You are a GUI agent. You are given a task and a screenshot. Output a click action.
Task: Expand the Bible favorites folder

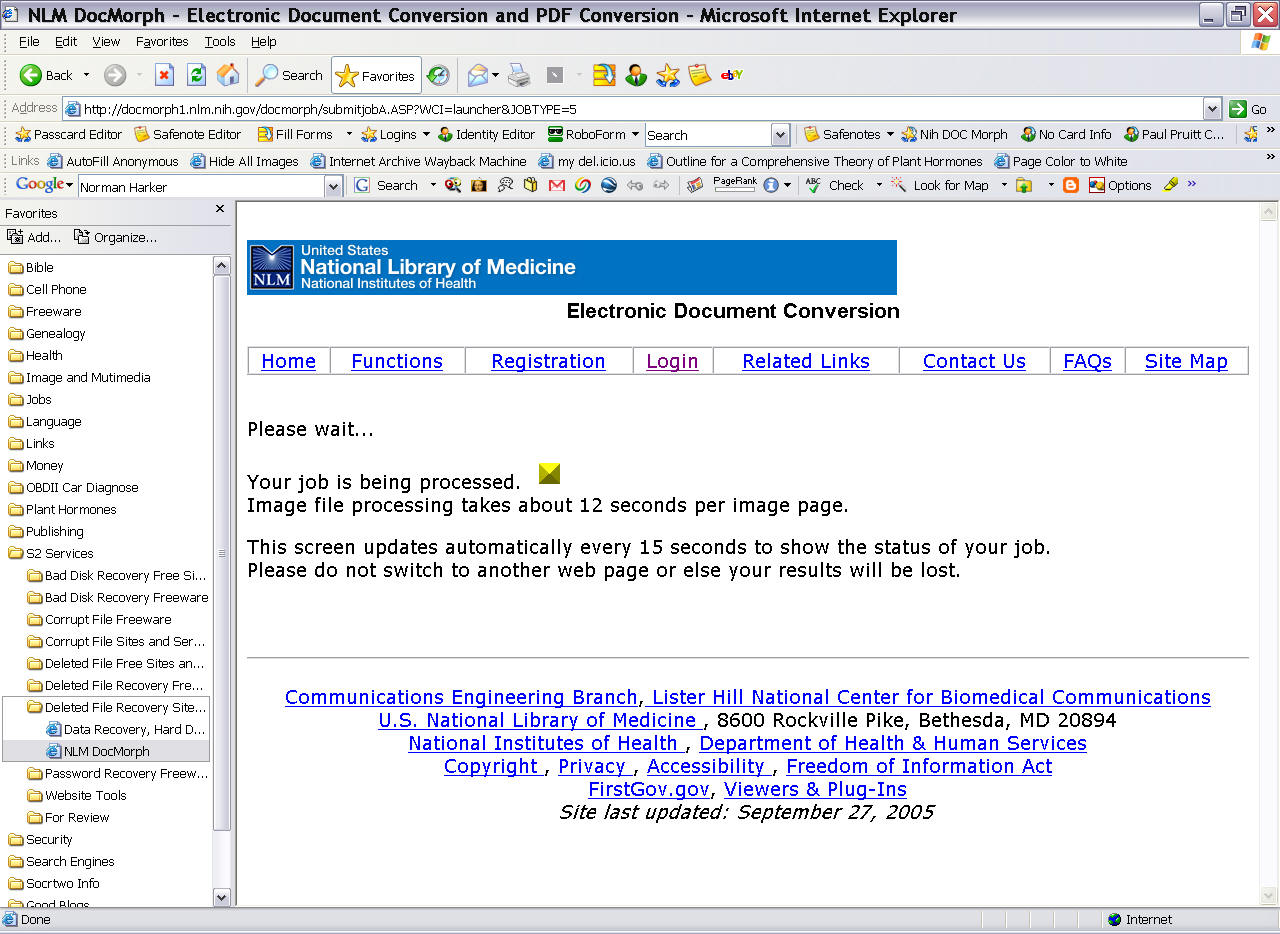tap(31, 267)
